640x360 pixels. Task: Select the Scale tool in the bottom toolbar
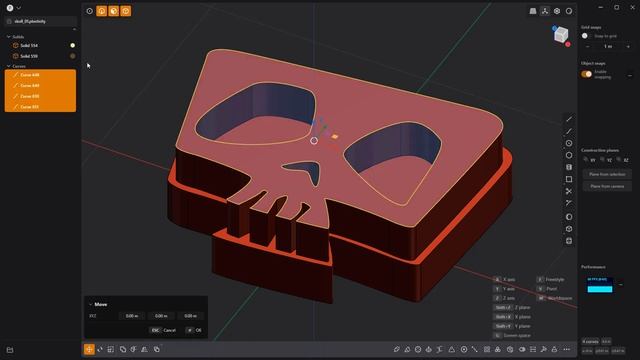tap(111, 349)
